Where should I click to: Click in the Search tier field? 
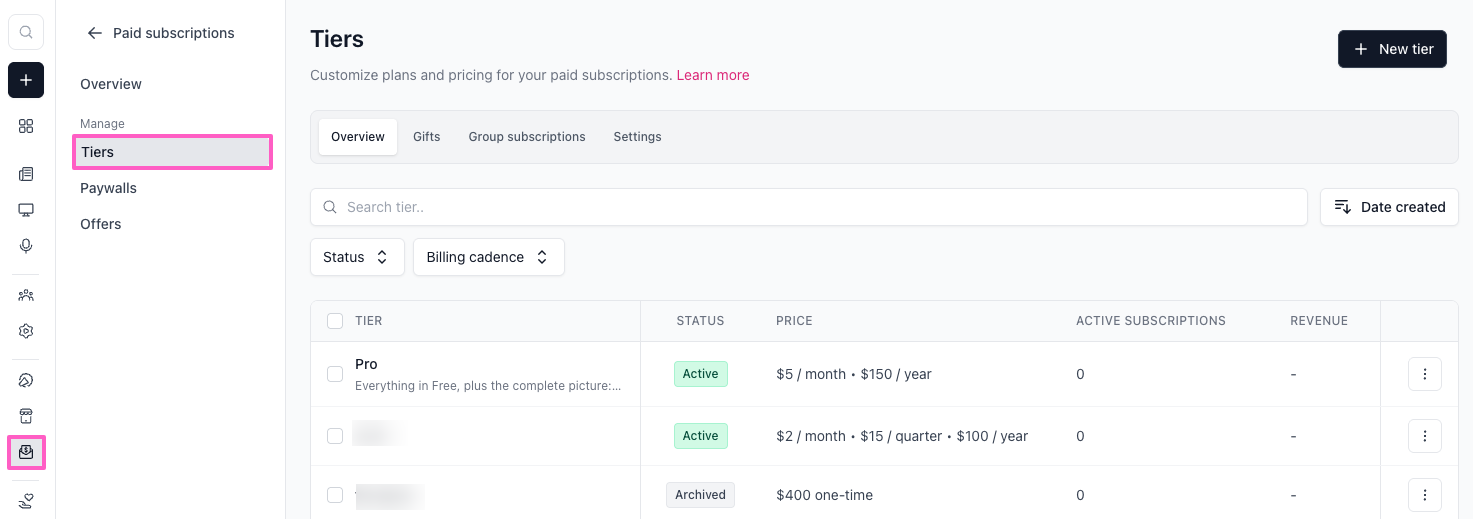[809, 207]
